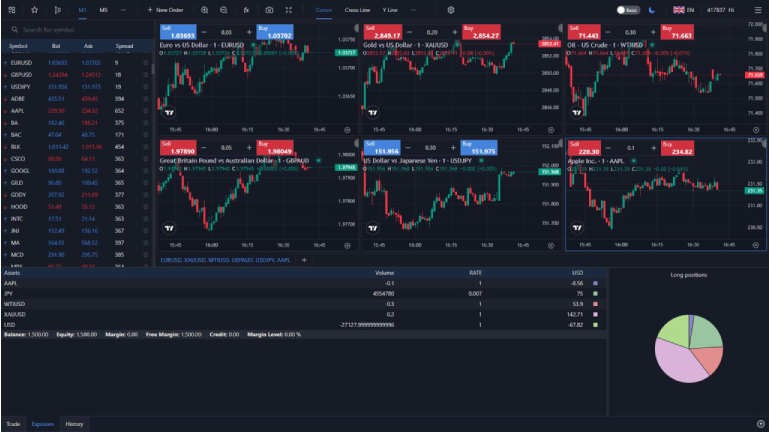Click the bottom-right panel add icon
This screenshot has width=769, height=432.
click(x=761, y=424)
